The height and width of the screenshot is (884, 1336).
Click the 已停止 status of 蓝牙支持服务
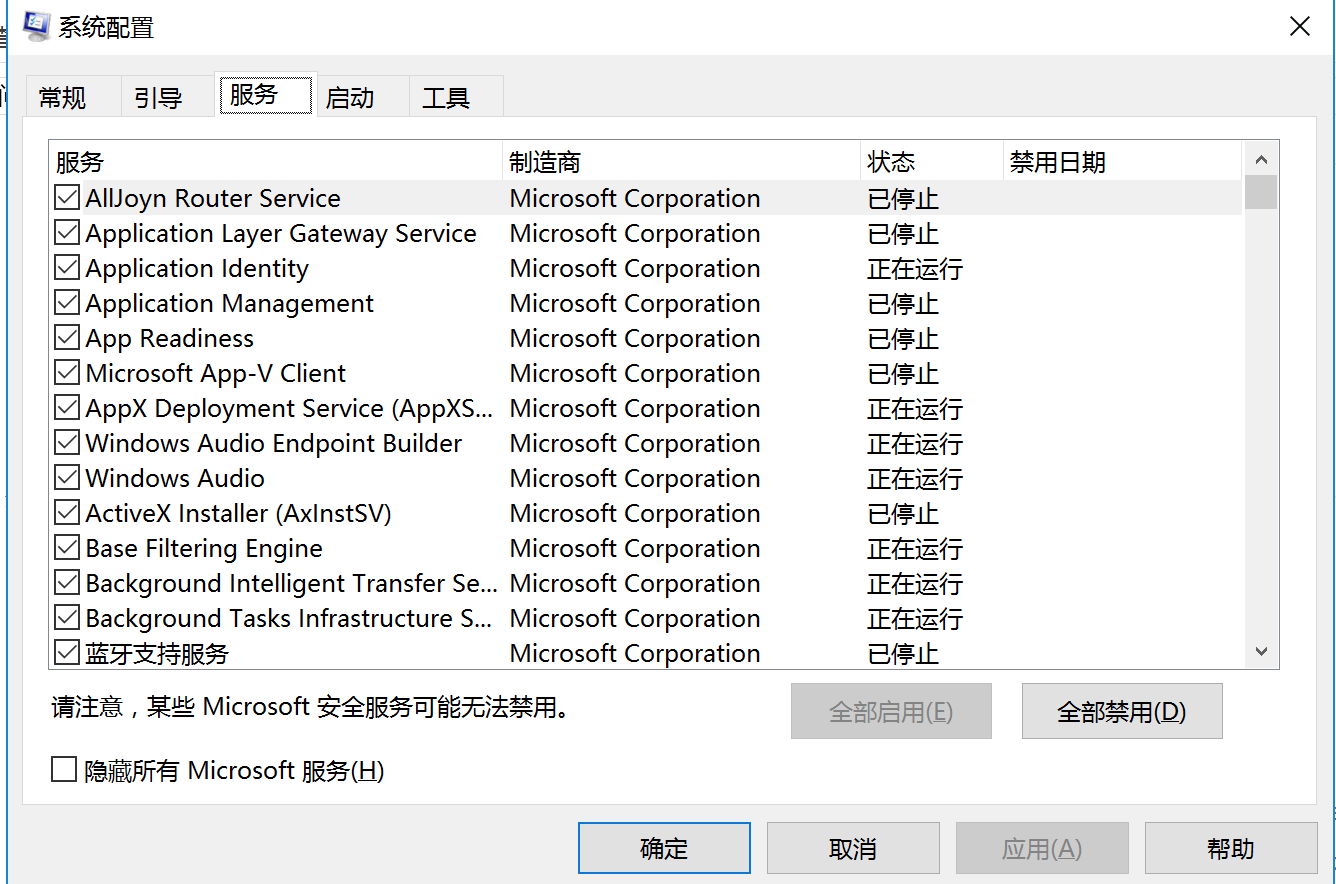903,653
